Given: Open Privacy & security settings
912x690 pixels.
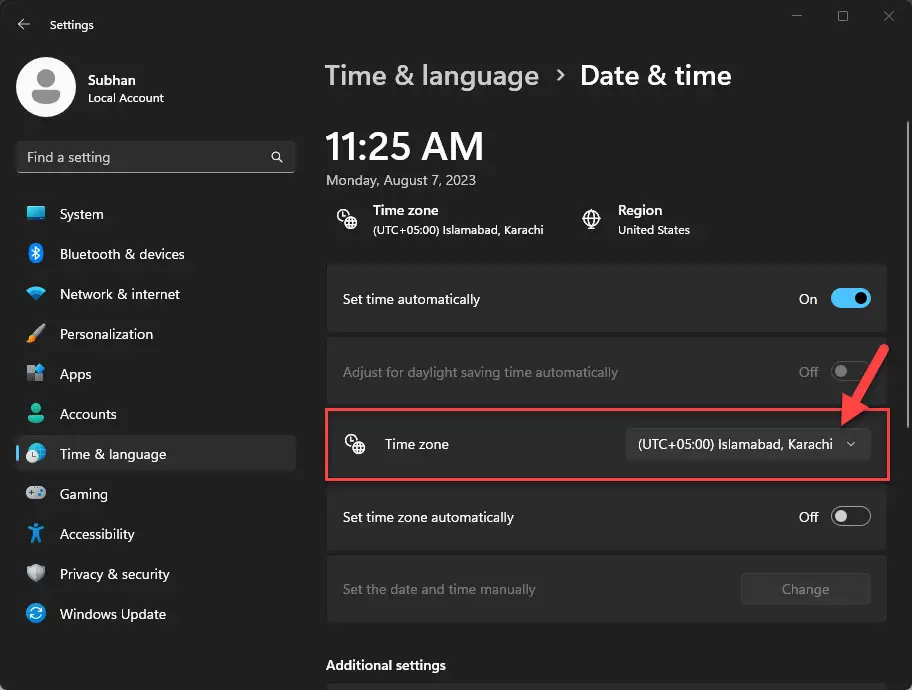Looking at the screenshot, I should pyautogui.click(x=37, y=574).
